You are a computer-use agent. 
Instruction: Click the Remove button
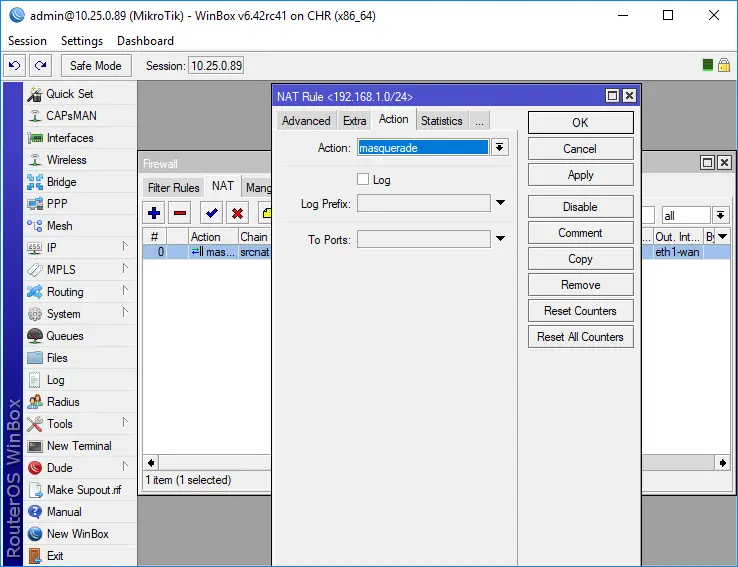(580, 285)
